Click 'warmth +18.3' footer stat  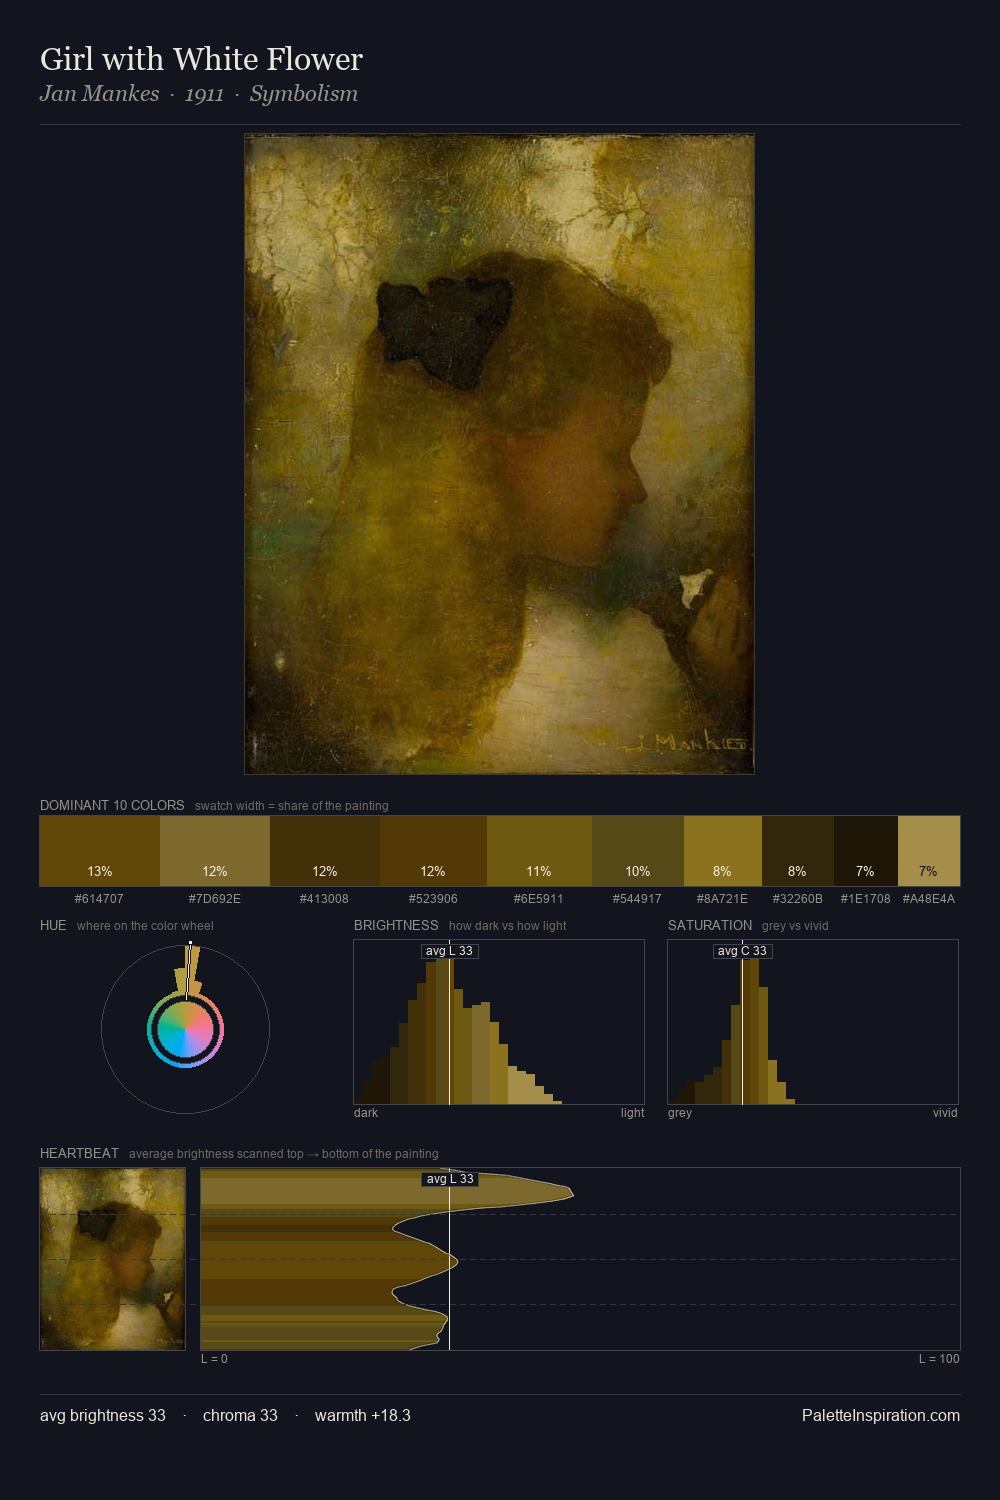pos(363,1415)
